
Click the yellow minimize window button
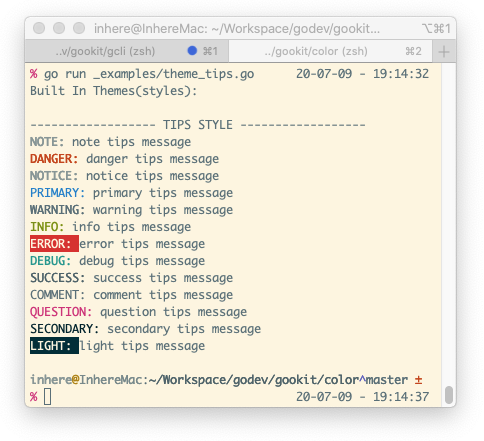59,28
